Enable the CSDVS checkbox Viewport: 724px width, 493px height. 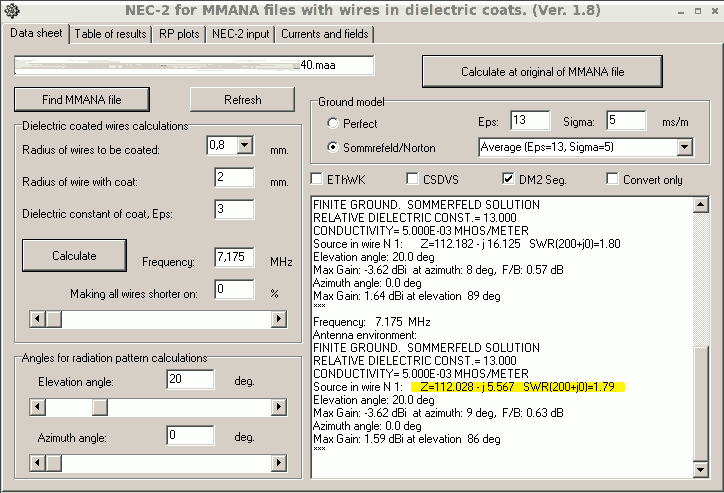(x=412, y=179)
